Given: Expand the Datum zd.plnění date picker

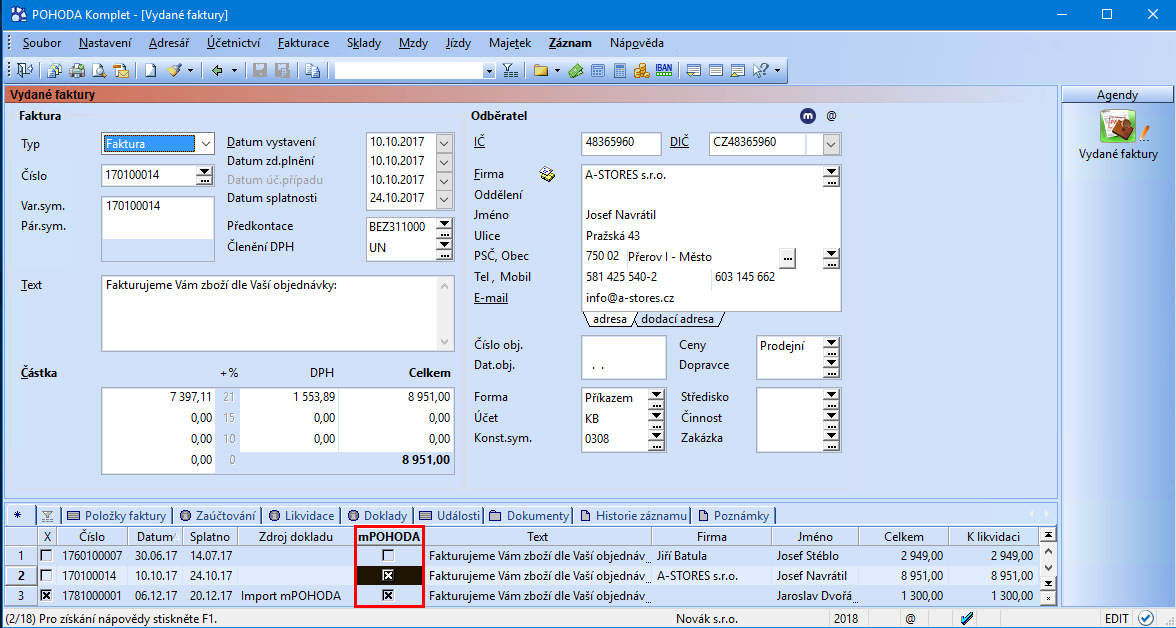Looking at the screenshot, I should tap(445, 161).
